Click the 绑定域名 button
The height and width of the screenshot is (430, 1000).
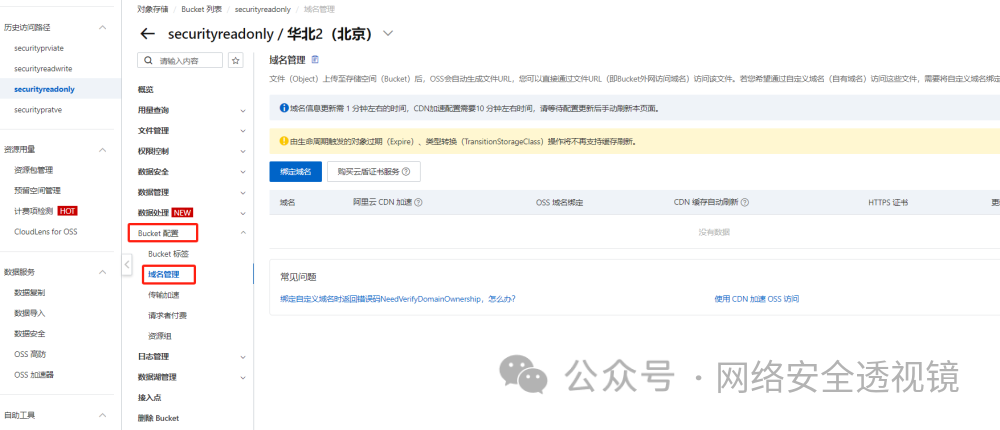click(295, 172)
